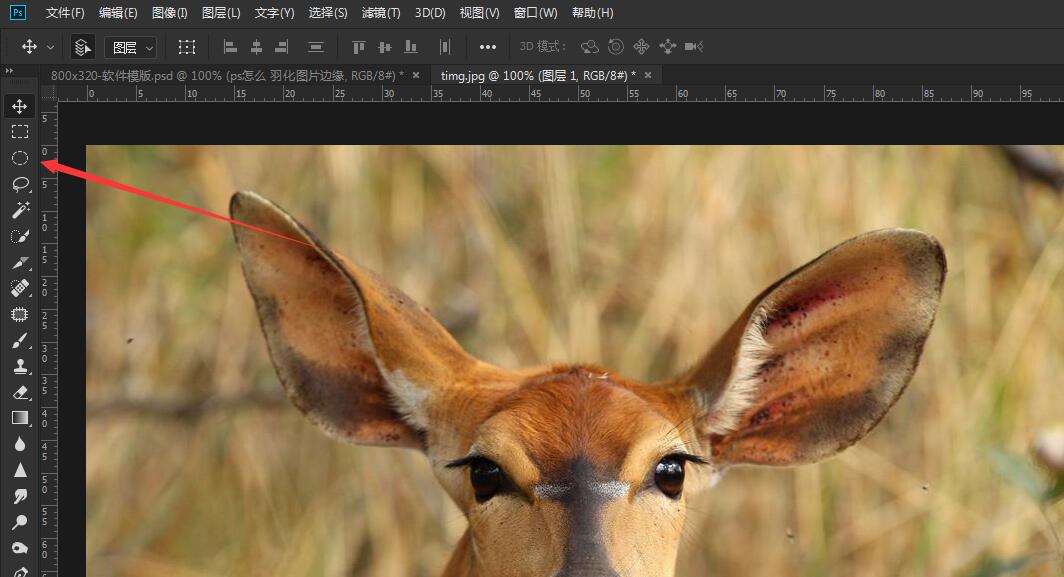1064x577 pixels.
Task: Select the Eraser tool
Action: 20,392
